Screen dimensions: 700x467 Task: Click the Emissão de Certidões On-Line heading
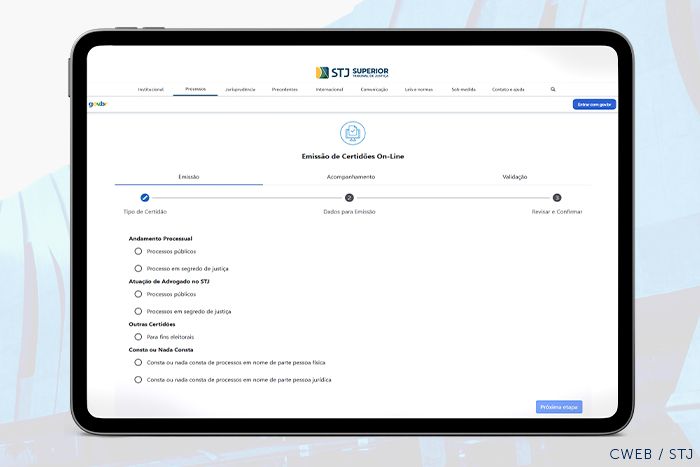pos(353,156)
